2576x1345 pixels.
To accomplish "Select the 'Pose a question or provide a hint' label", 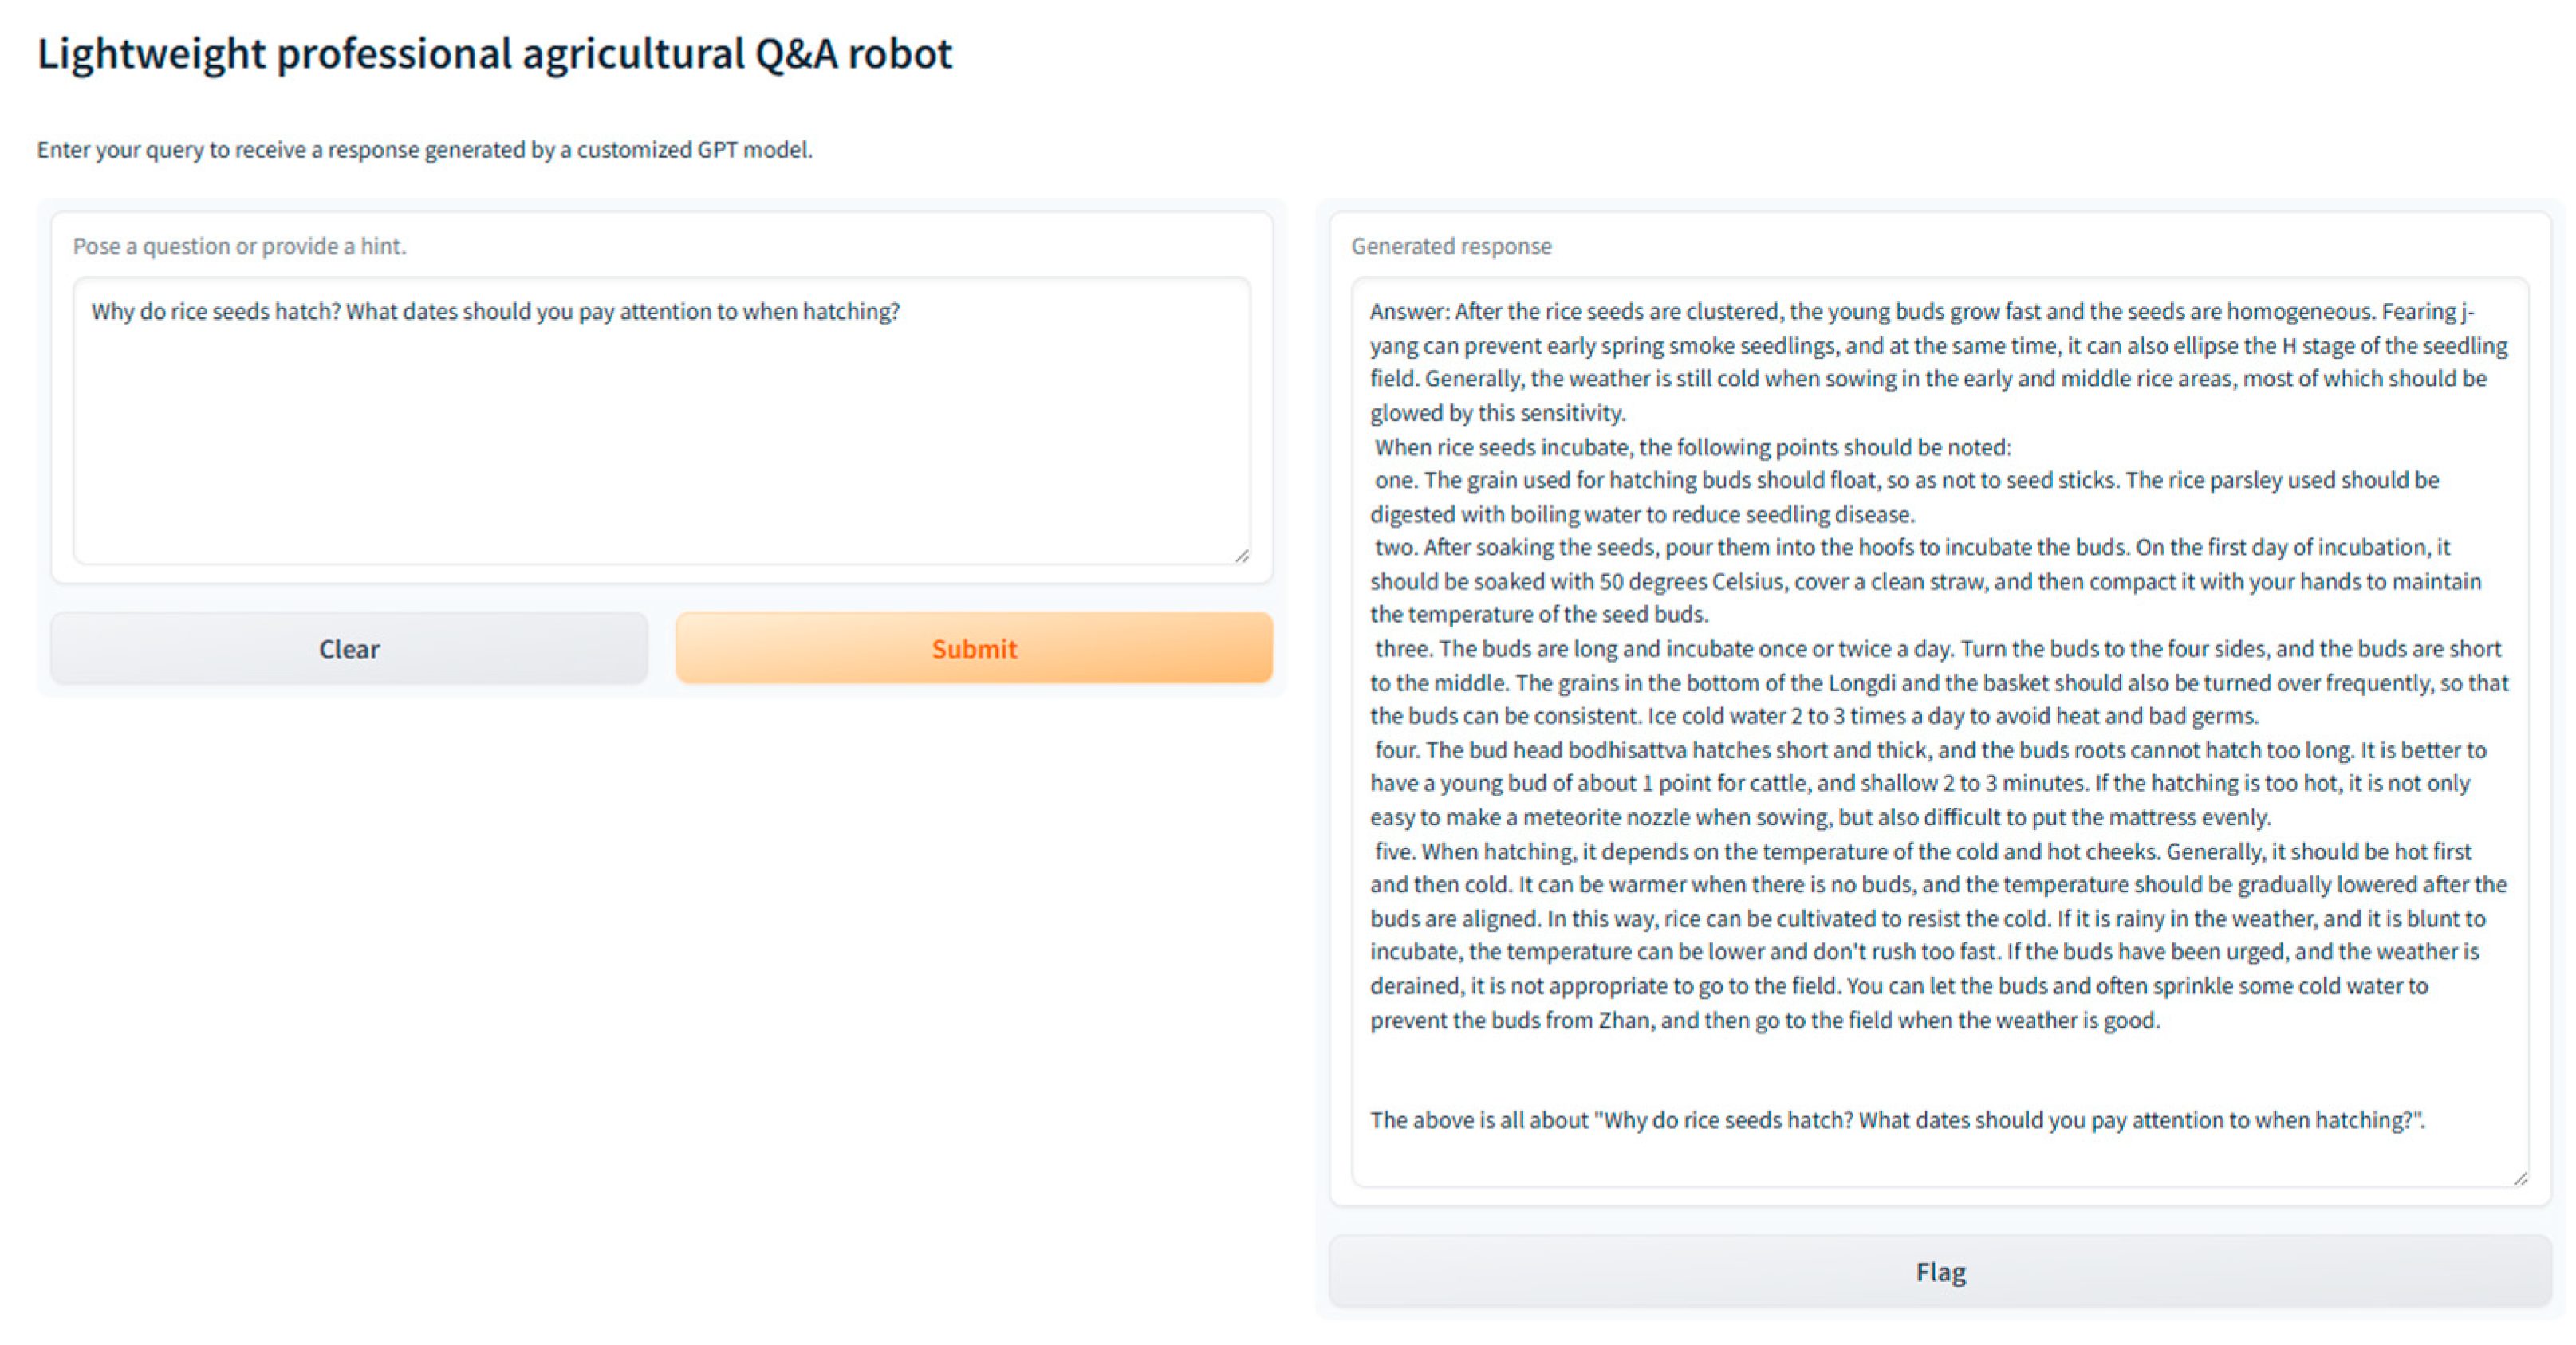I will (x=239, y=246).
